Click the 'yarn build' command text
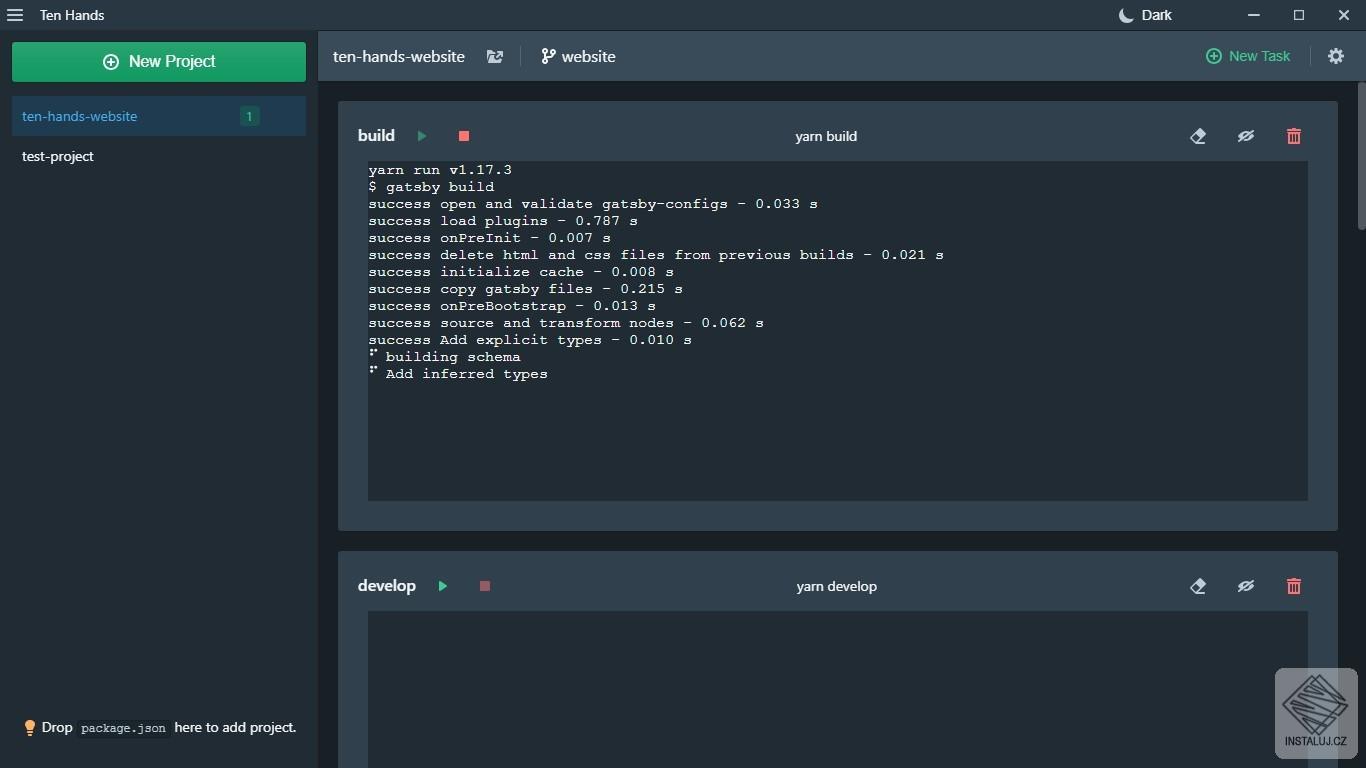Screen dimensions: 1366x768 pos(826,136)
